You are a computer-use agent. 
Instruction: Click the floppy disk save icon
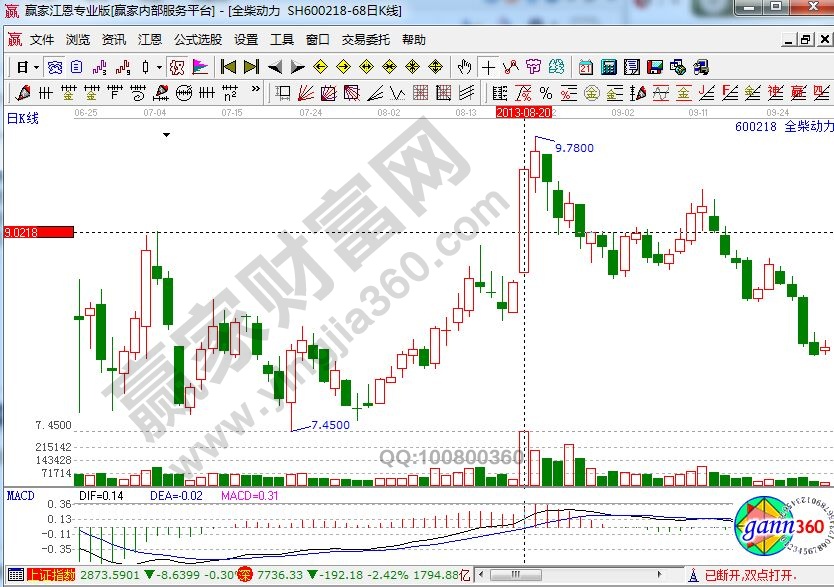coord(655,67)
